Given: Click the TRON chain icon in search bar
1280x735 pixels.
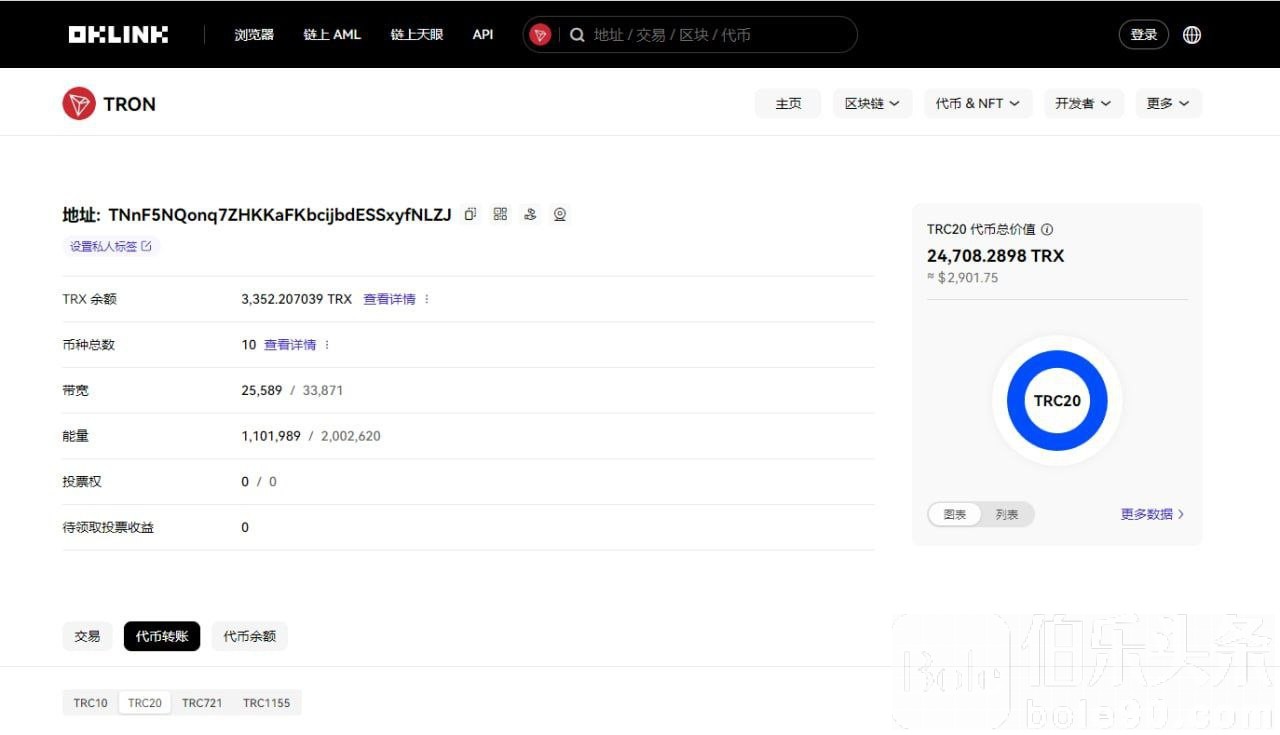Looking at the screenshot, I should [540, 35].
